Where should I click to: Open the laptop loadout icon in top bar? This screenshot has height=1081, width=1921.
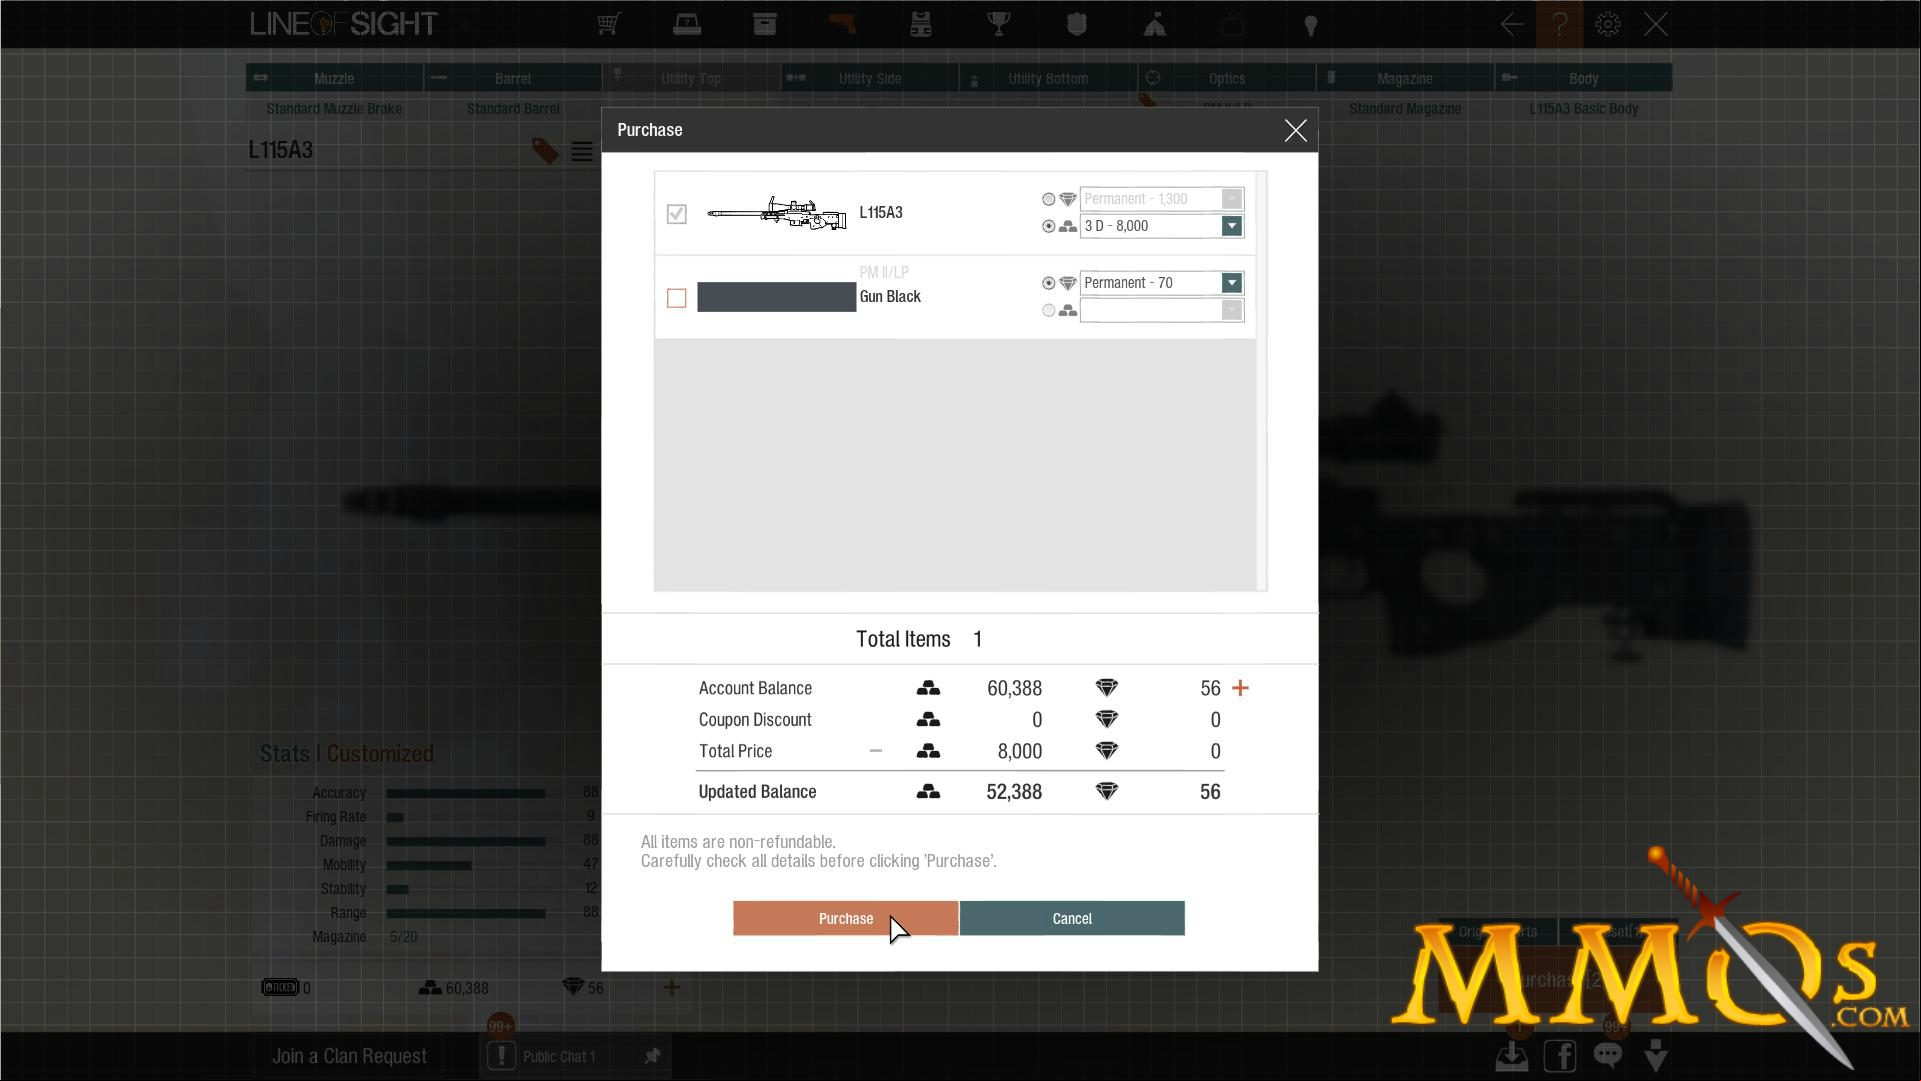coord(687,24)
